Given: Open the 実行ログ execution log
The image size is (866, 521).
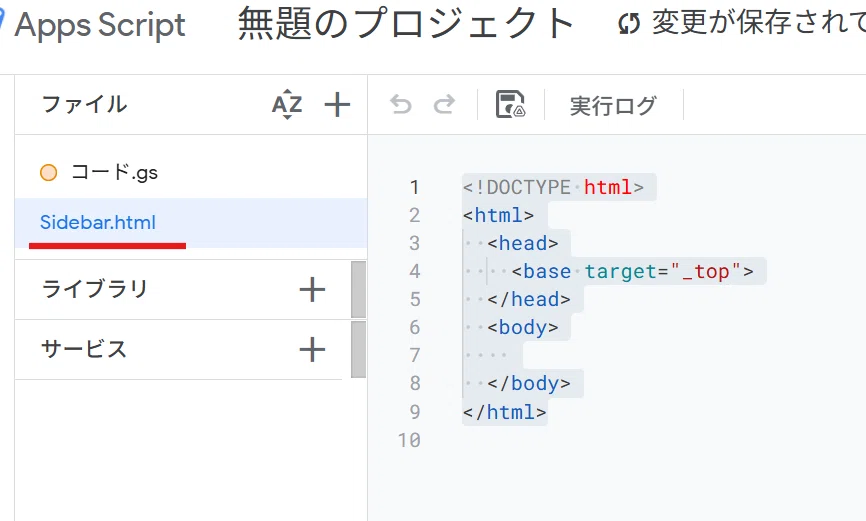Looking at the screenshot, I should pos(613,105).
